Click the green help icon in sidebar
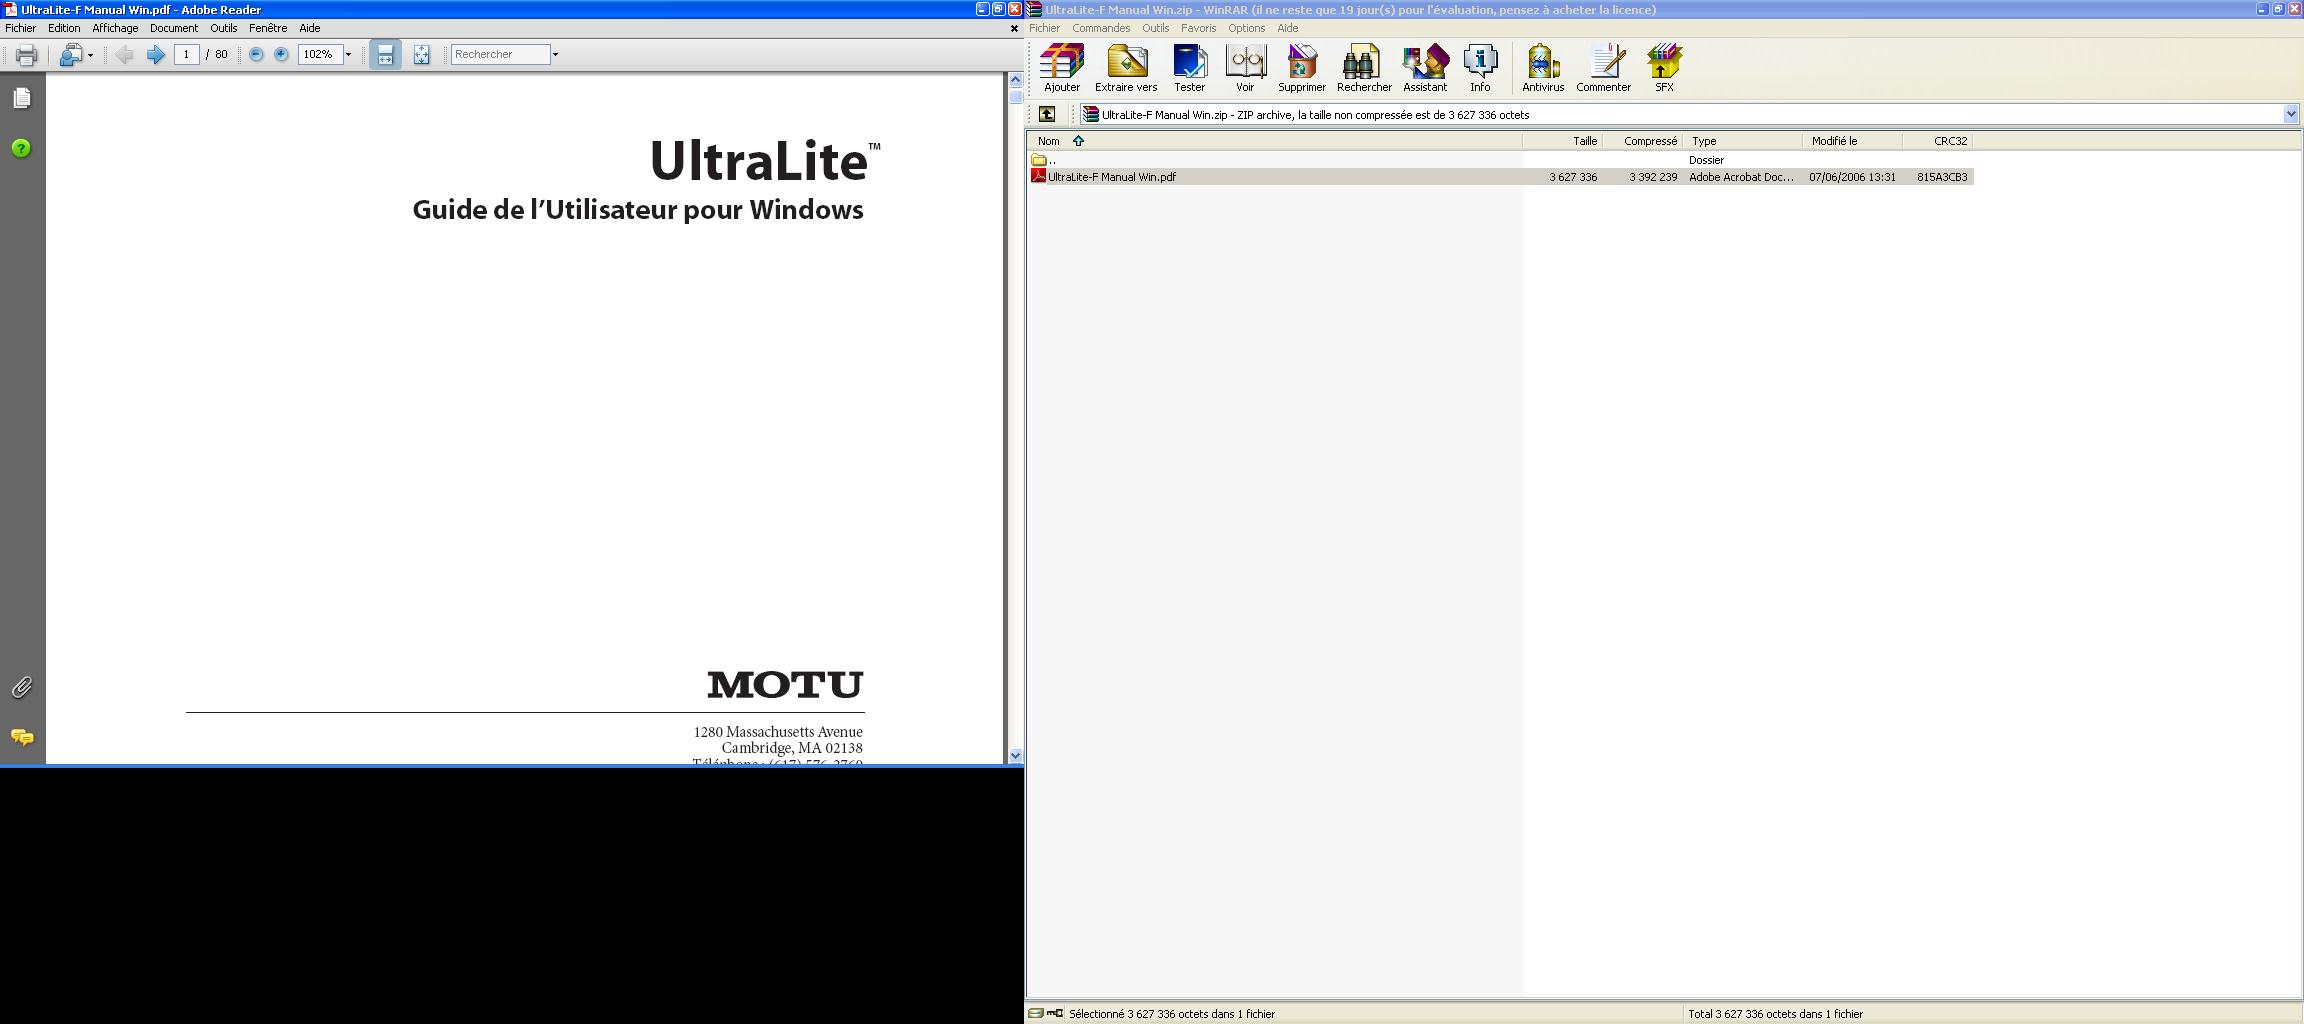Screen dimensions: 2304x1024 [21, 148]
